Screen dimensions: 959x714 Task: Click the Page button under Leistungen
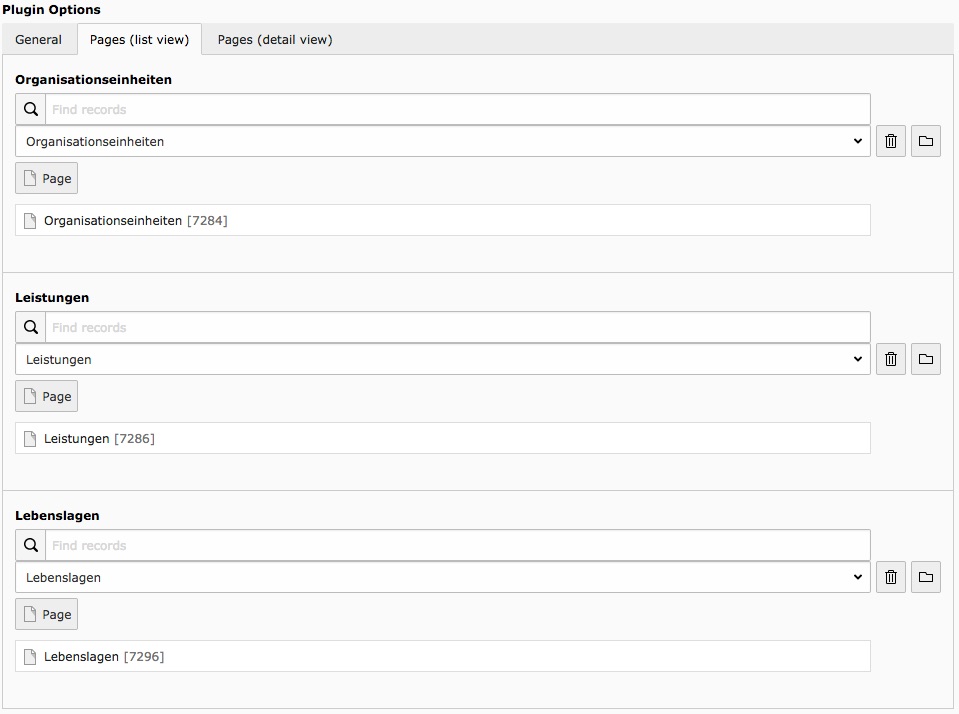point(47,396)
